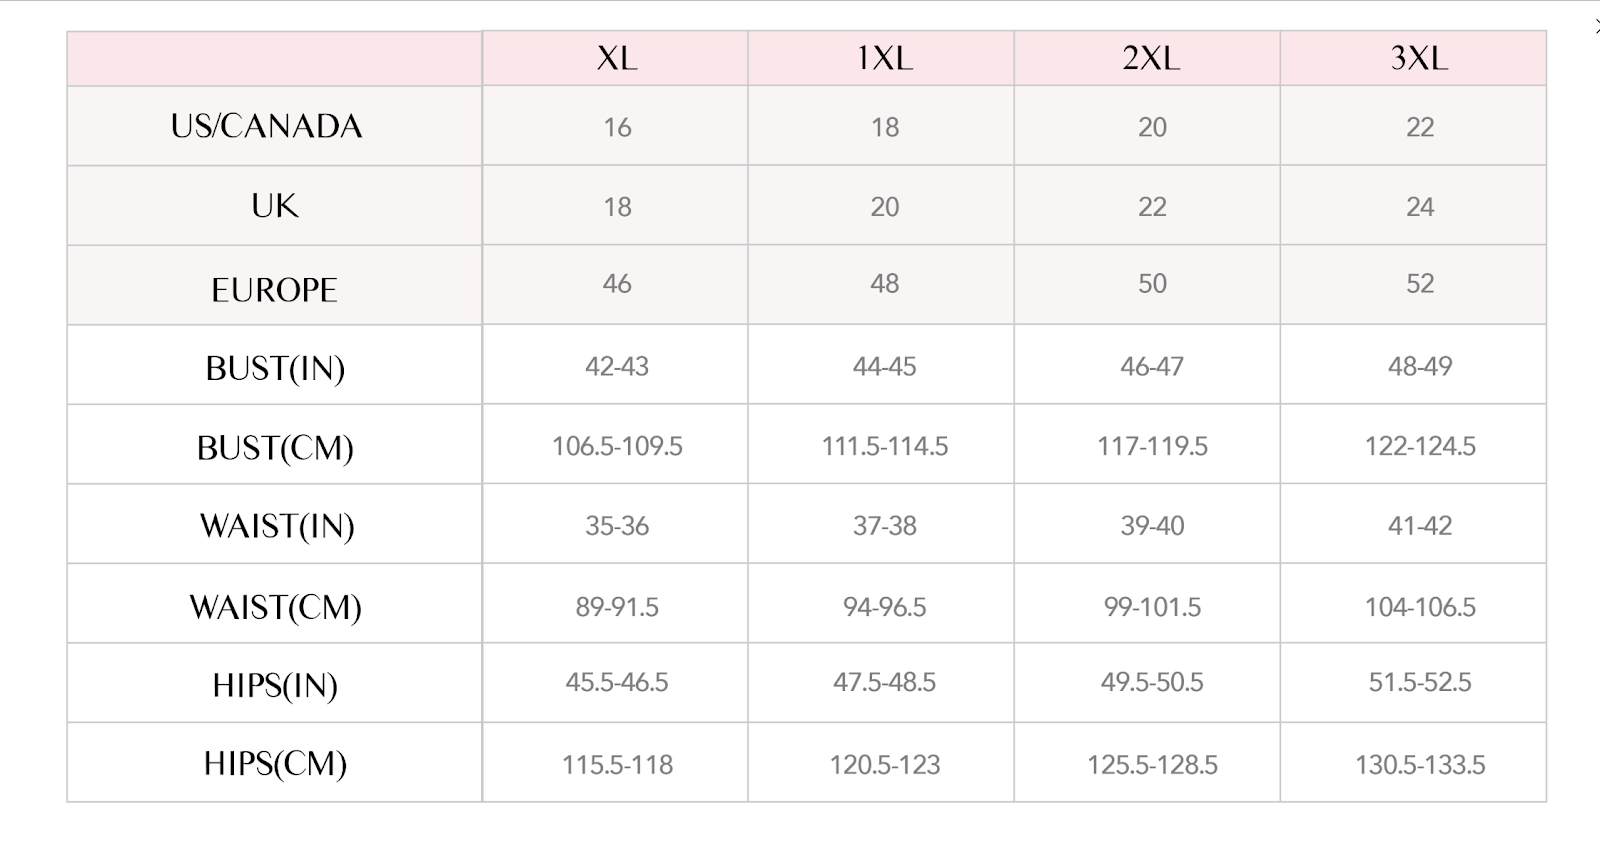Image resolution: width=1600 pixels, height=842 pixels.
Task: Click the EUROPE row label
Action: pos(274,290)
